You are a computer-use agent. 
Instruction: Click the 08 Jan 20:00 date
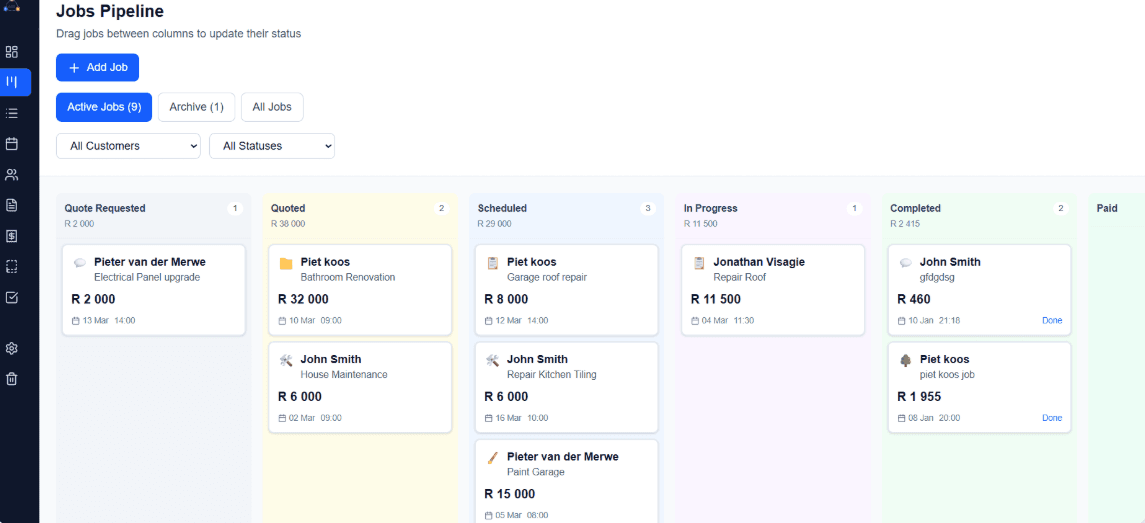click(x=934, y=418)
